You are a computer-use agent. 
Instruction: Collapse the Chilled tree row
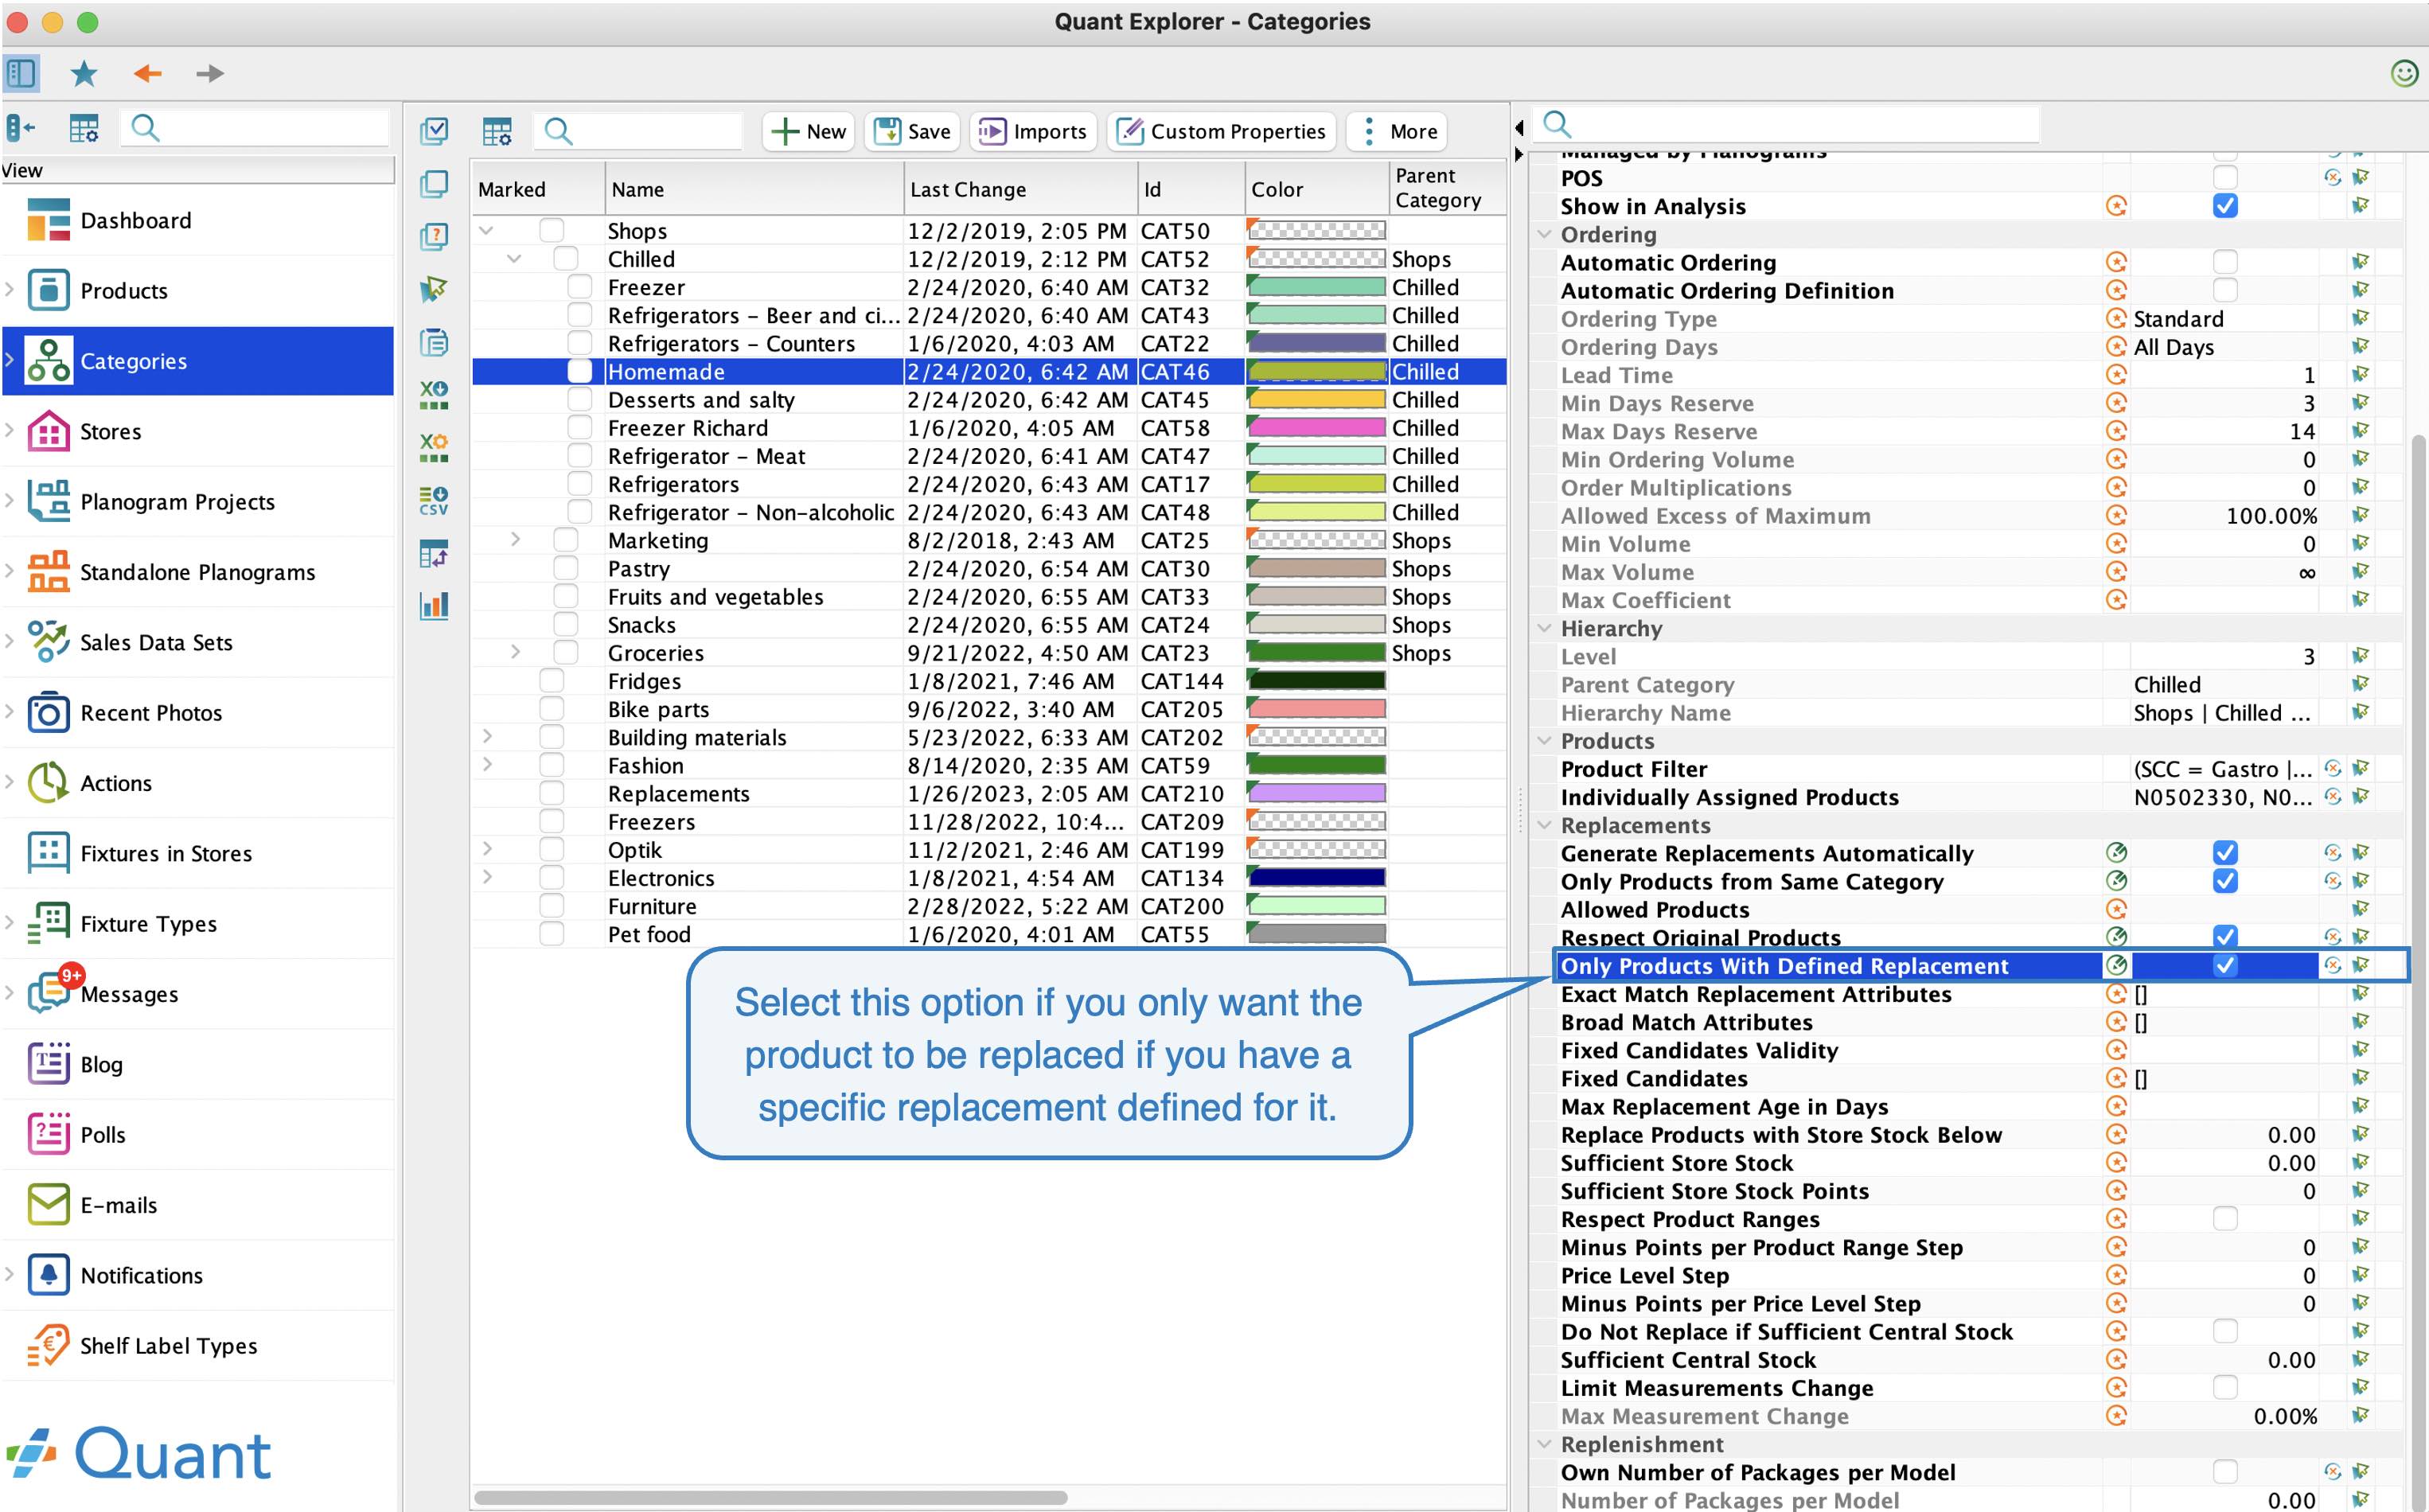(514, 259)
